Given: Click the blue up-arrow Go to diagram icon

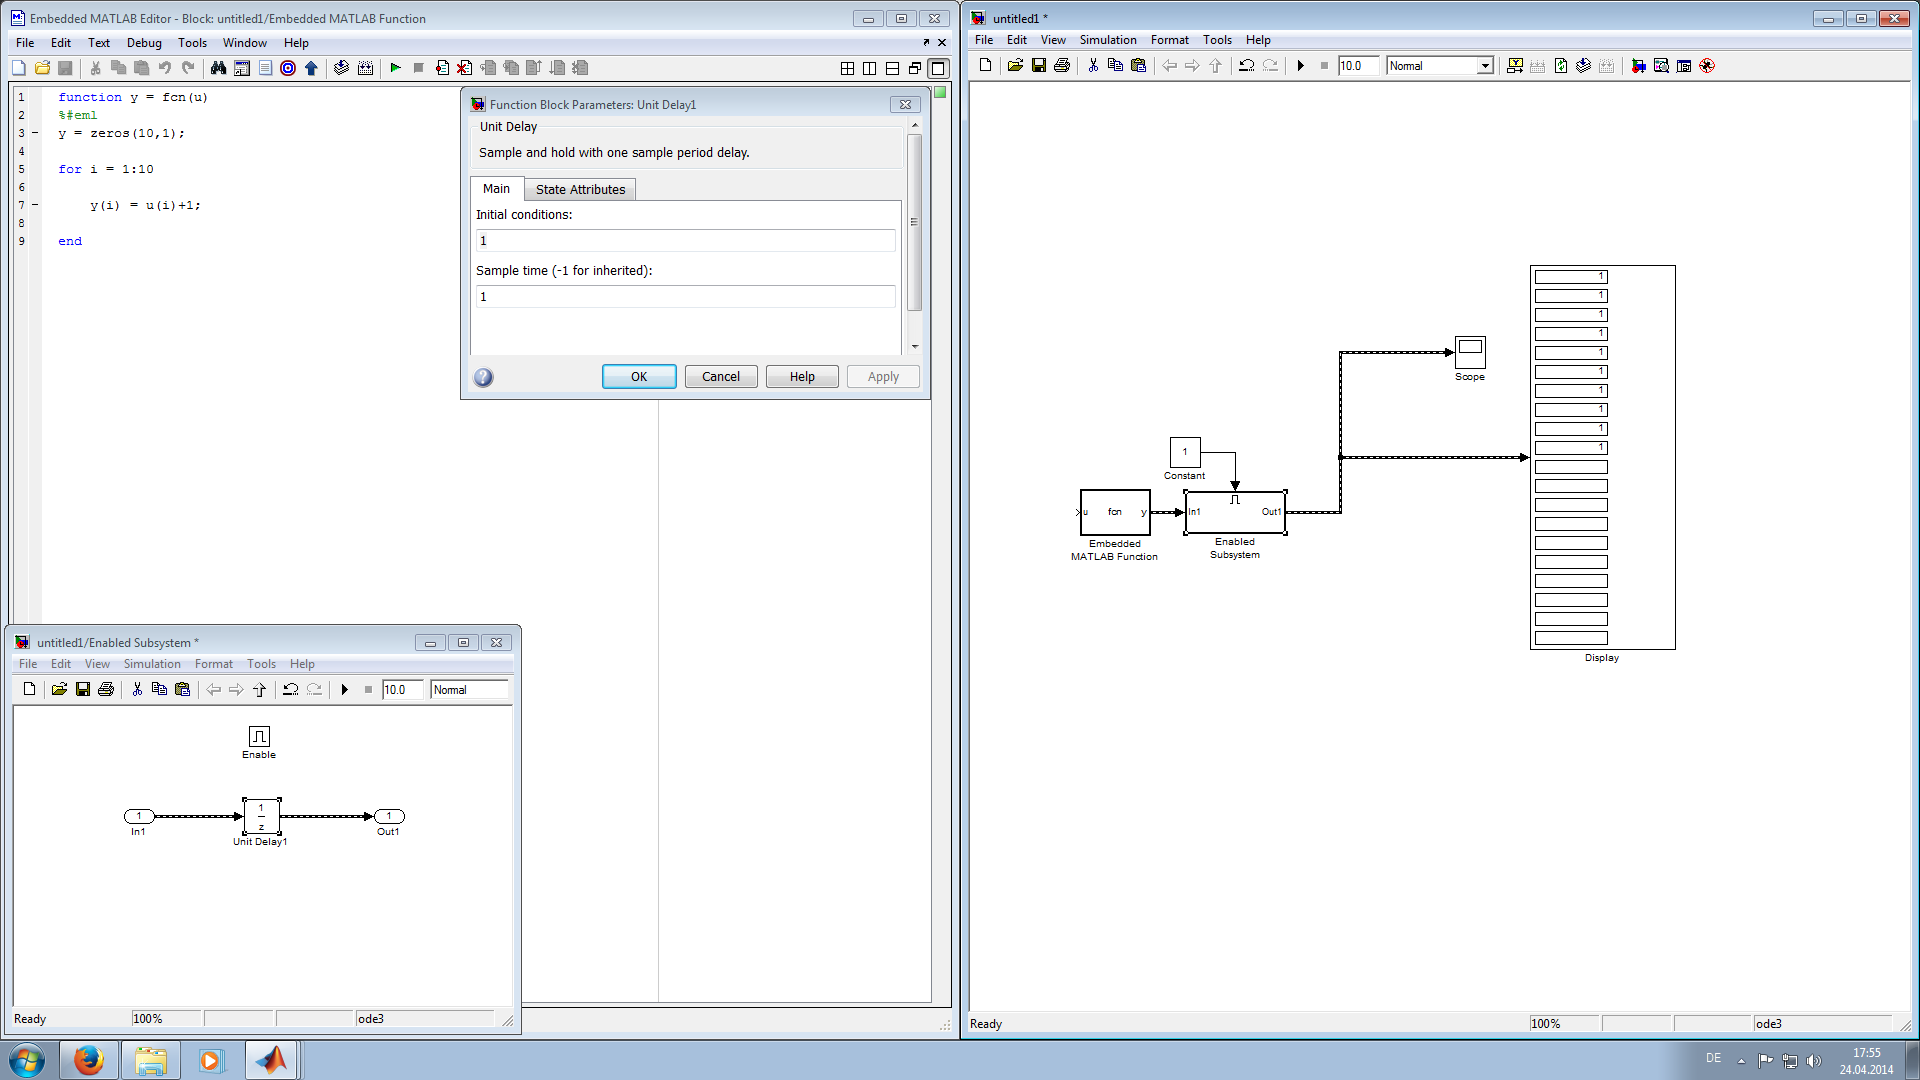Looking at the screenshot, I should (x=311, y=68).
